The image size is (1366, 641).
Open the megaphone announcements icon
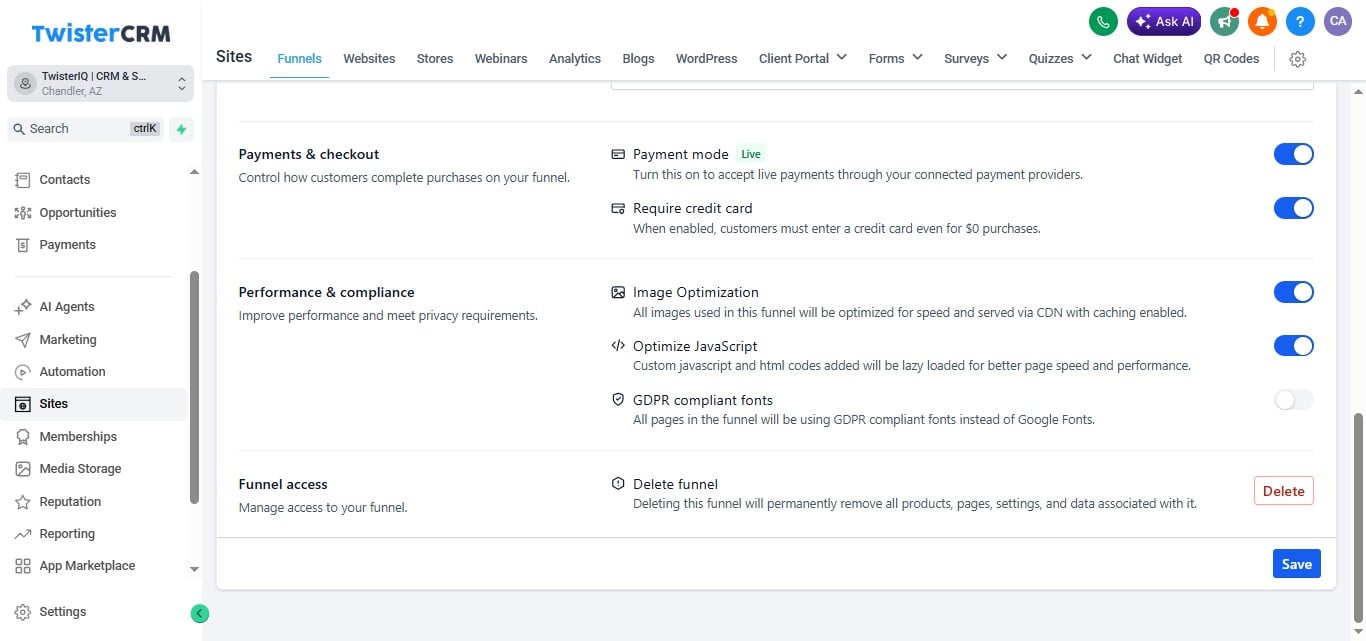coord(1224,21)
